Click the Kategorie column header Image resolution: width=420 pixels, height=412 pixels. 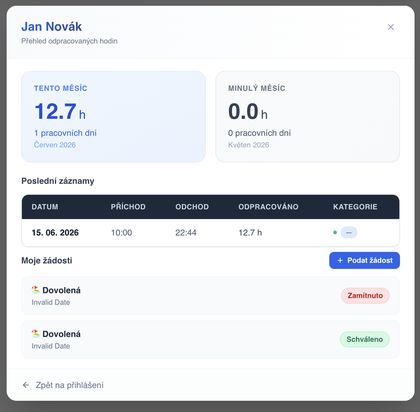(355, 207)
